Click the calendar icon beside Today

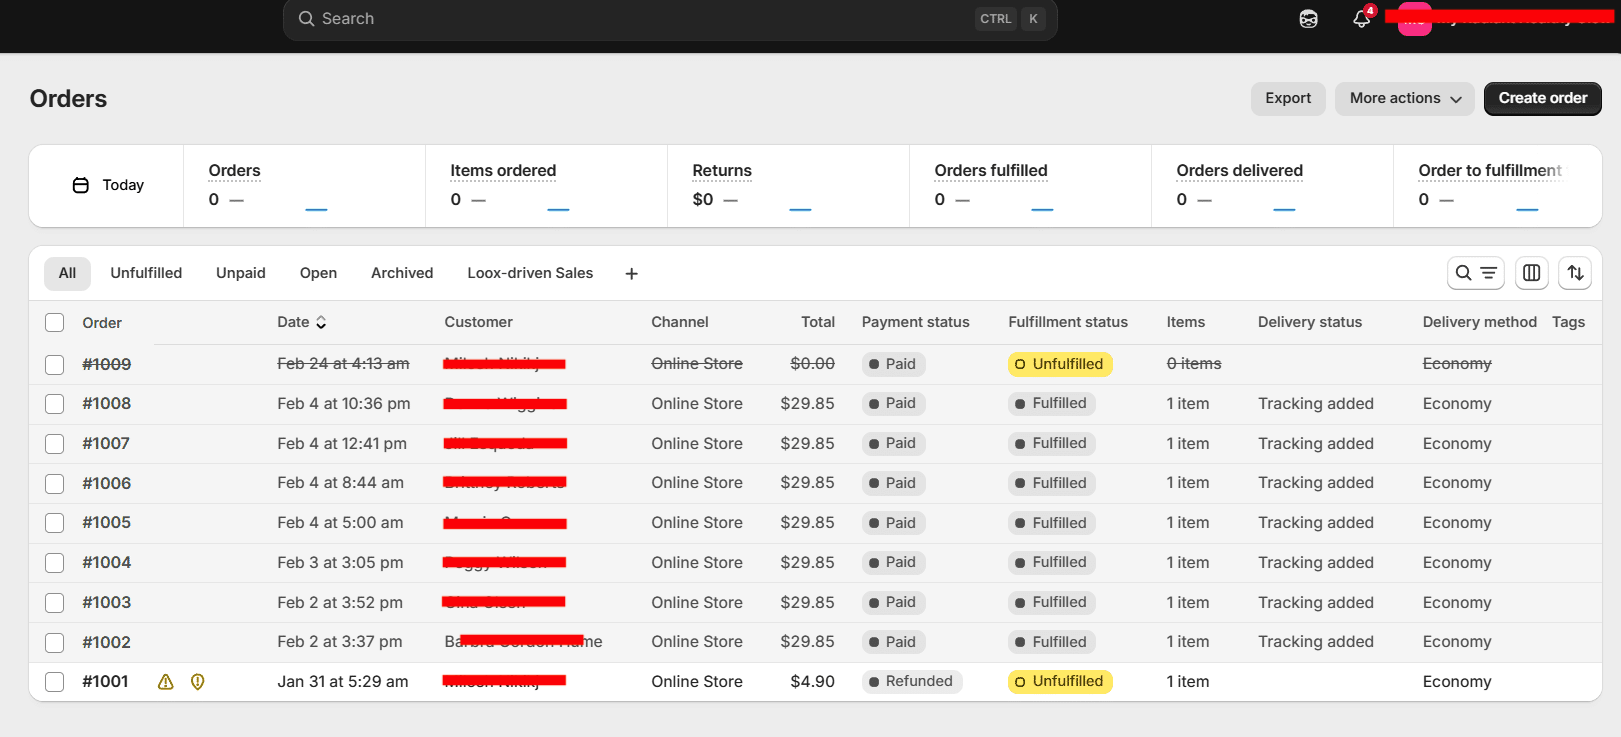81,185
